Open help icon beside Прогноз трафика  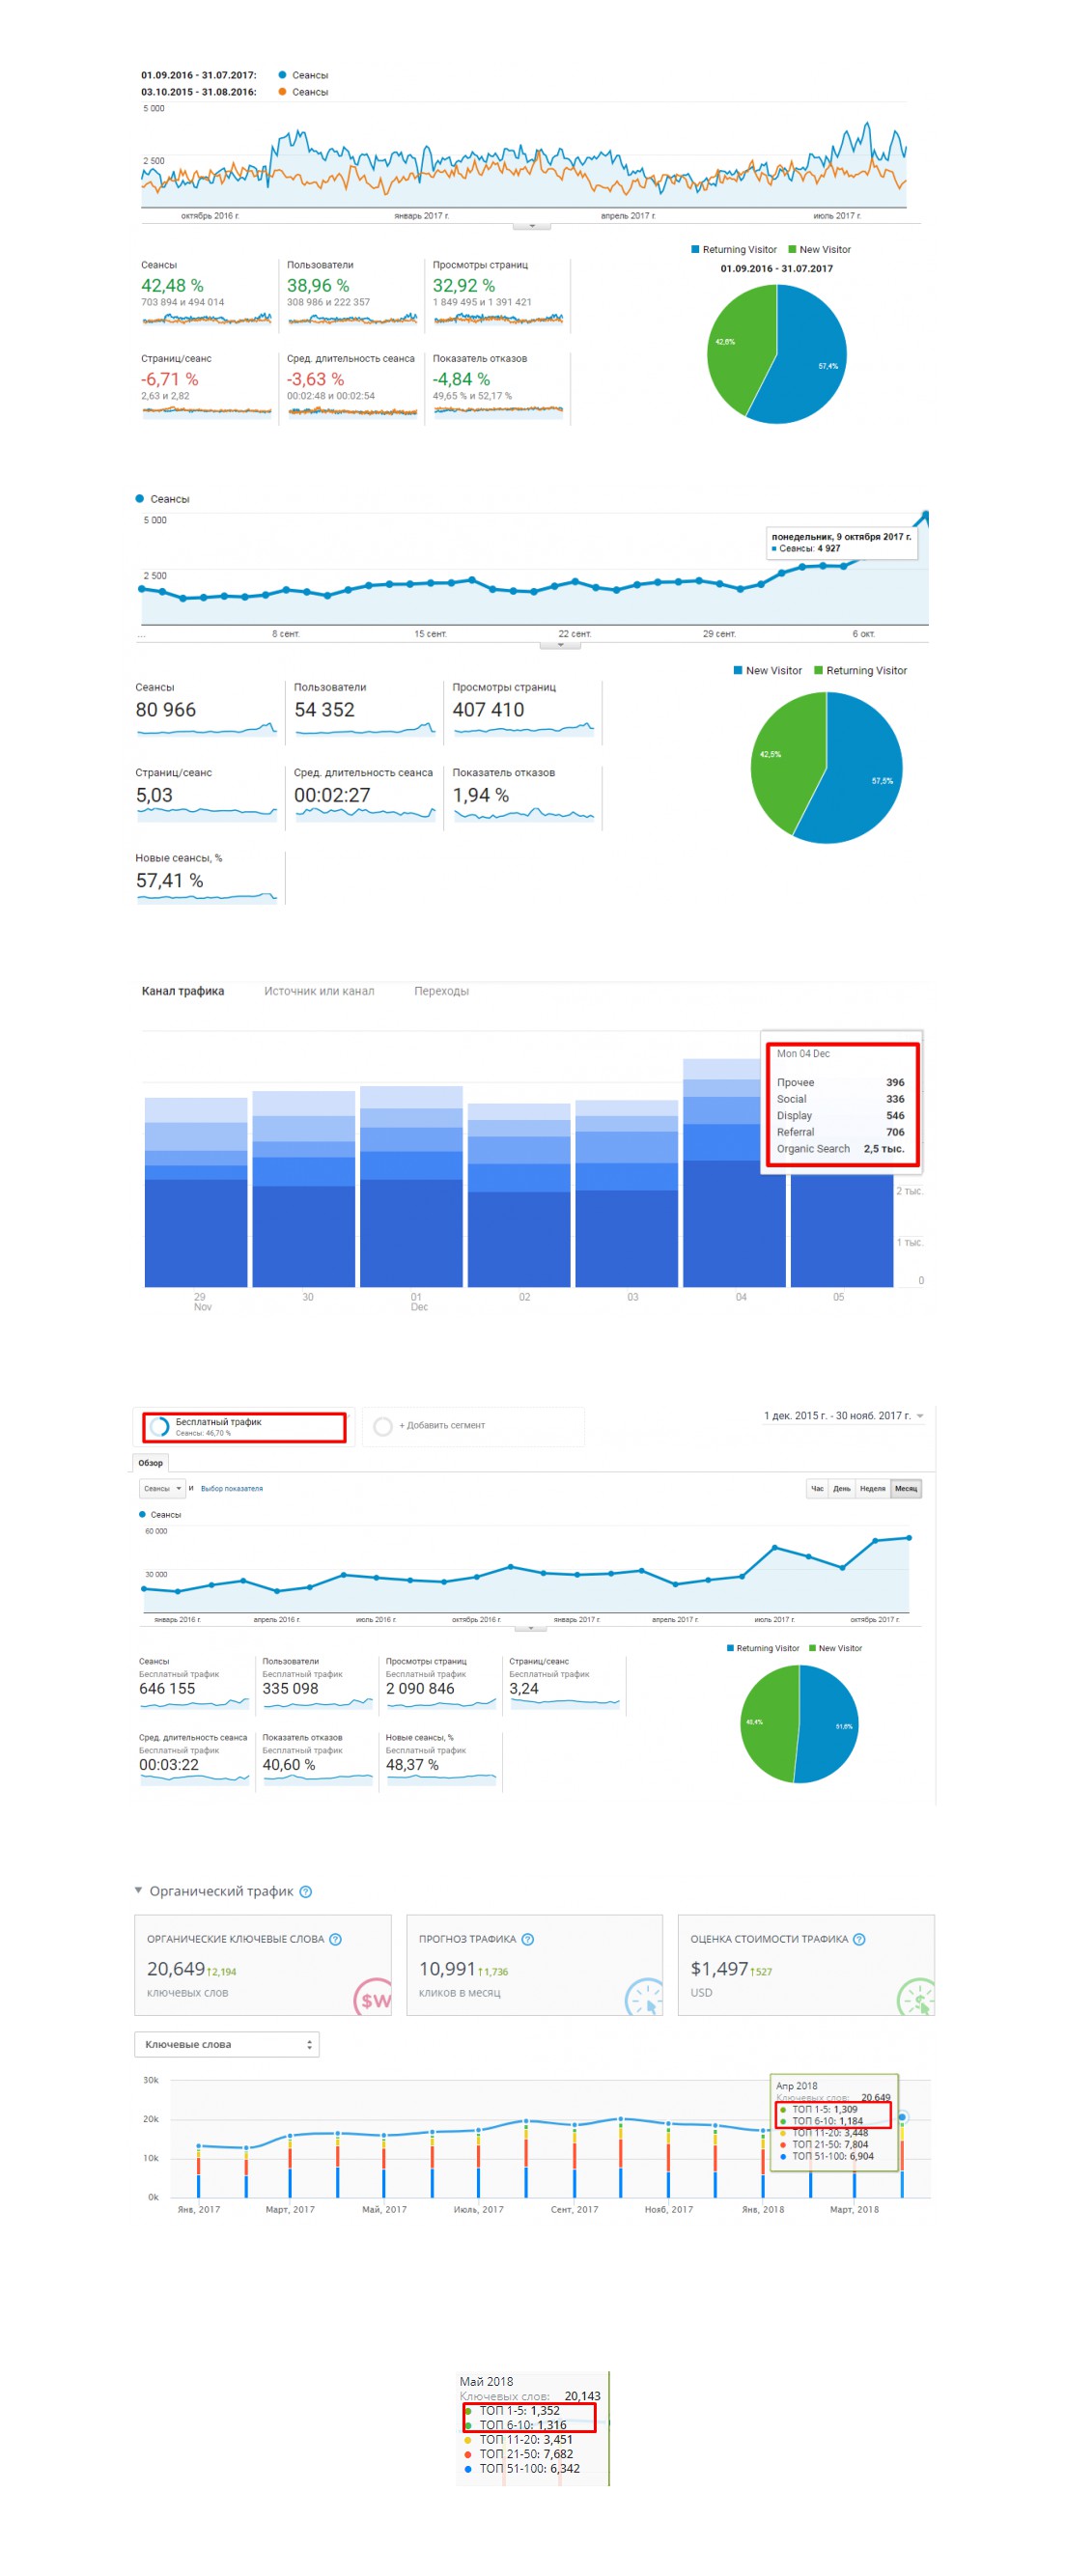pos(528,1939)
